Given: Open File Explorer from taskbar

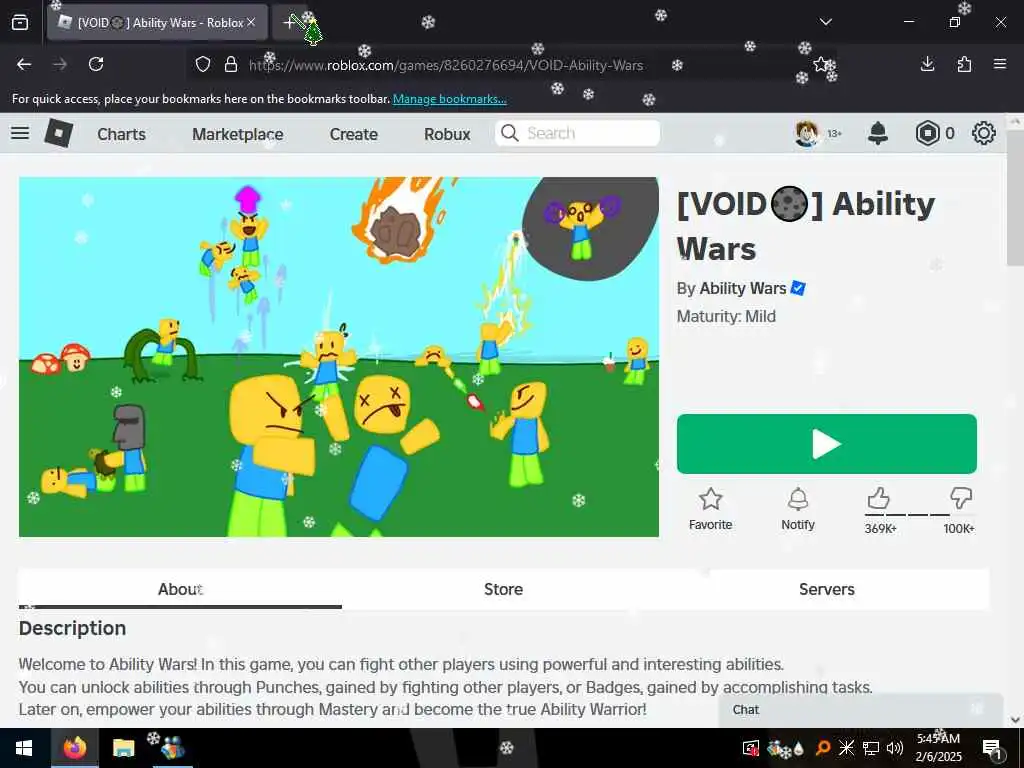Looking at the screenshot, I should 123,748.
